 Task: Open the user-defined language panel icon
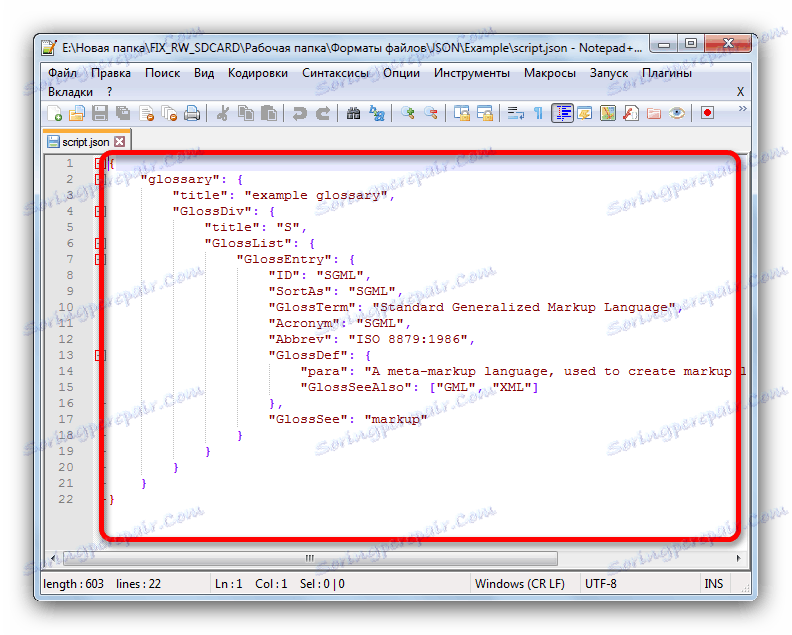click(x=585, y=113)
